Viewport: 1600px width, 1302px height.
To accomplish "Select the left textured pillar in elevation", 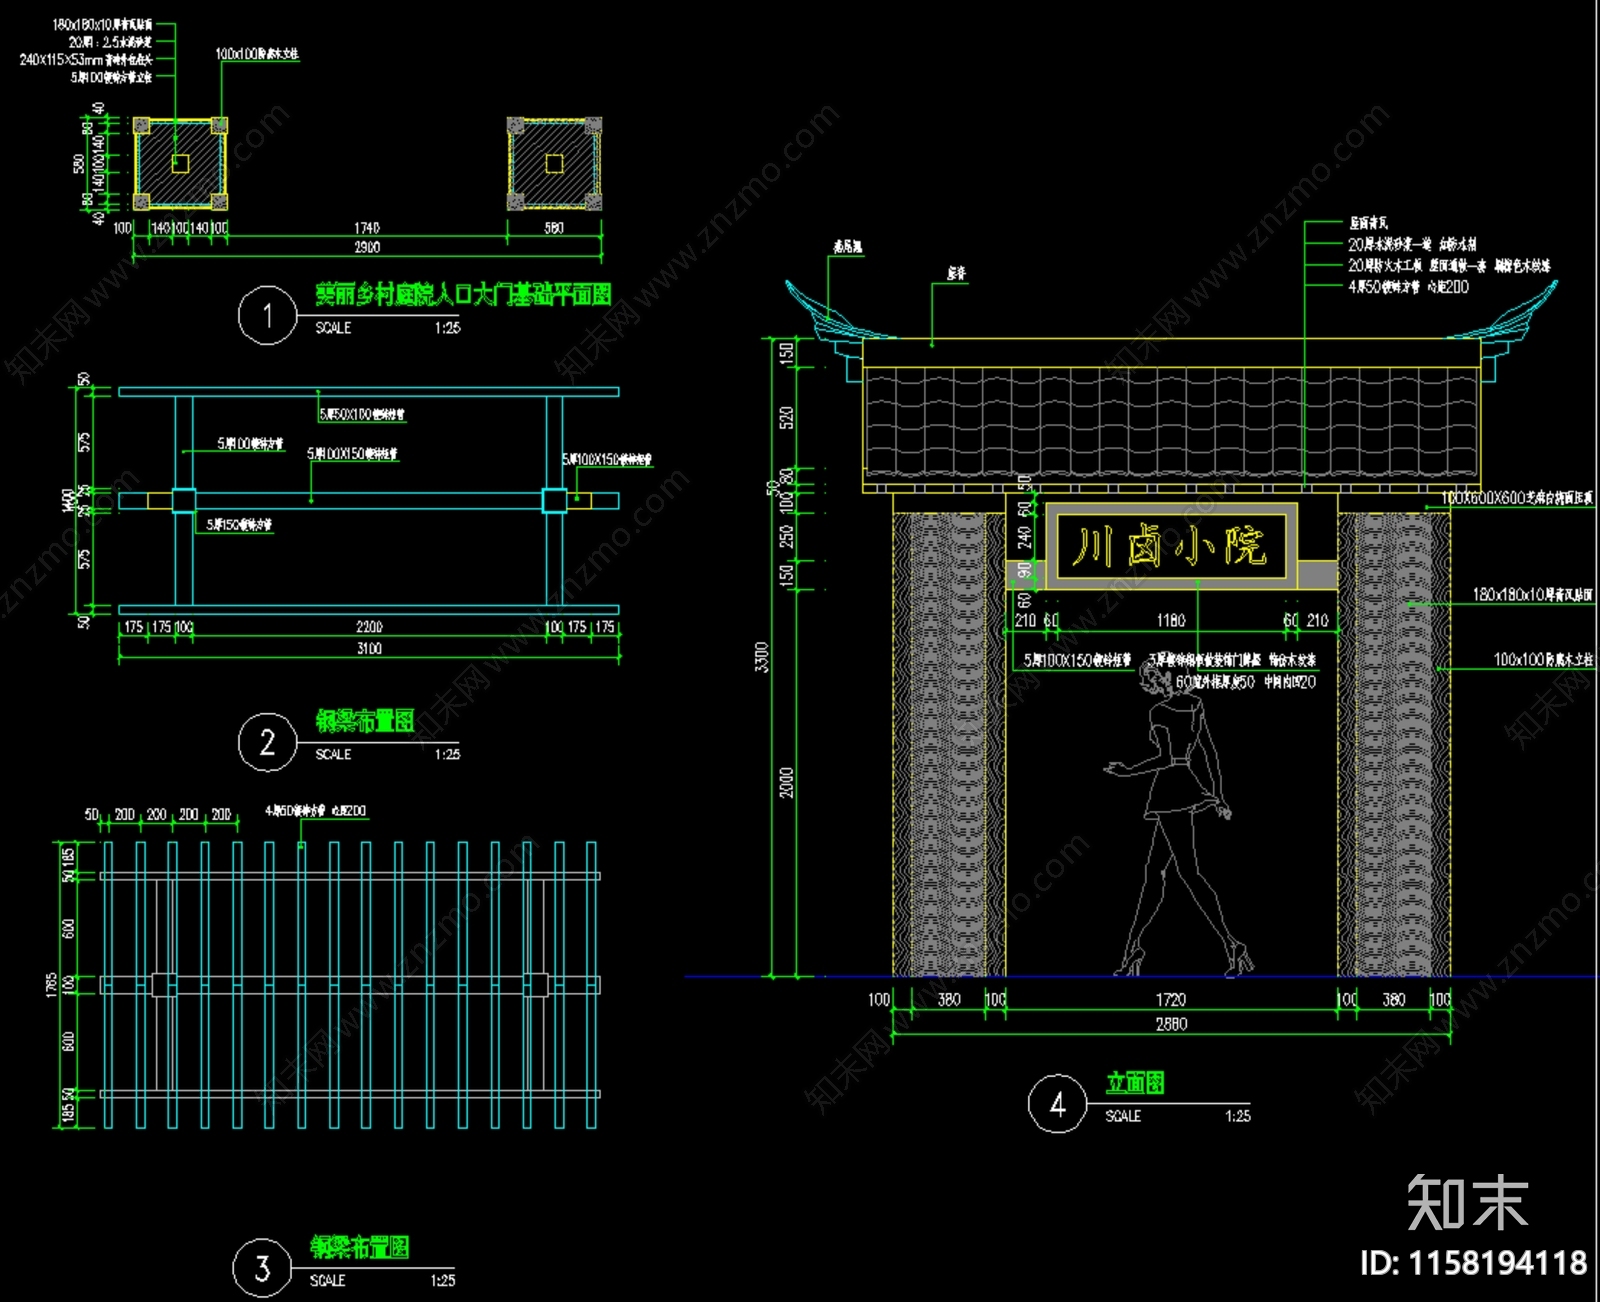I will tap(948, 745).
